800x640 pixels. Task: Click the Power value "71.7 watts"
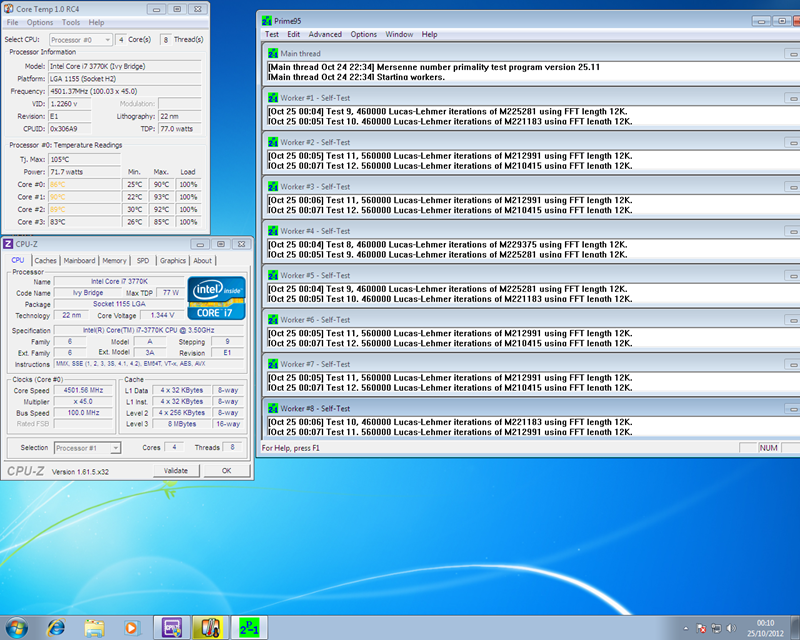tap(85, 172)
